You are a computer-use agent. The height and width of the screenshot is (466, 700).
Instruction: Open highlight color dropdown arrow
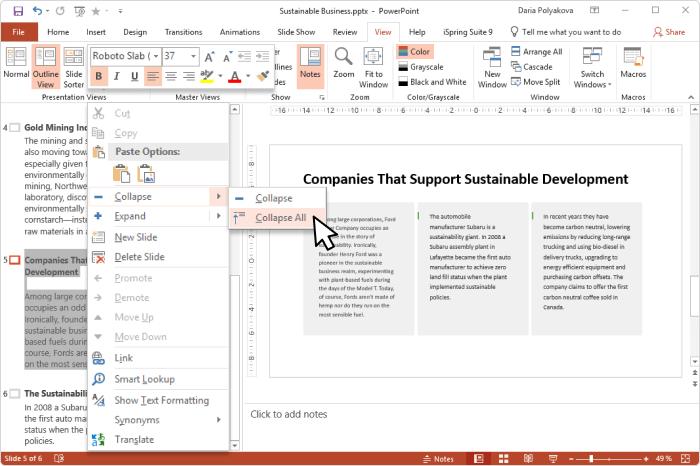(220, 76)
